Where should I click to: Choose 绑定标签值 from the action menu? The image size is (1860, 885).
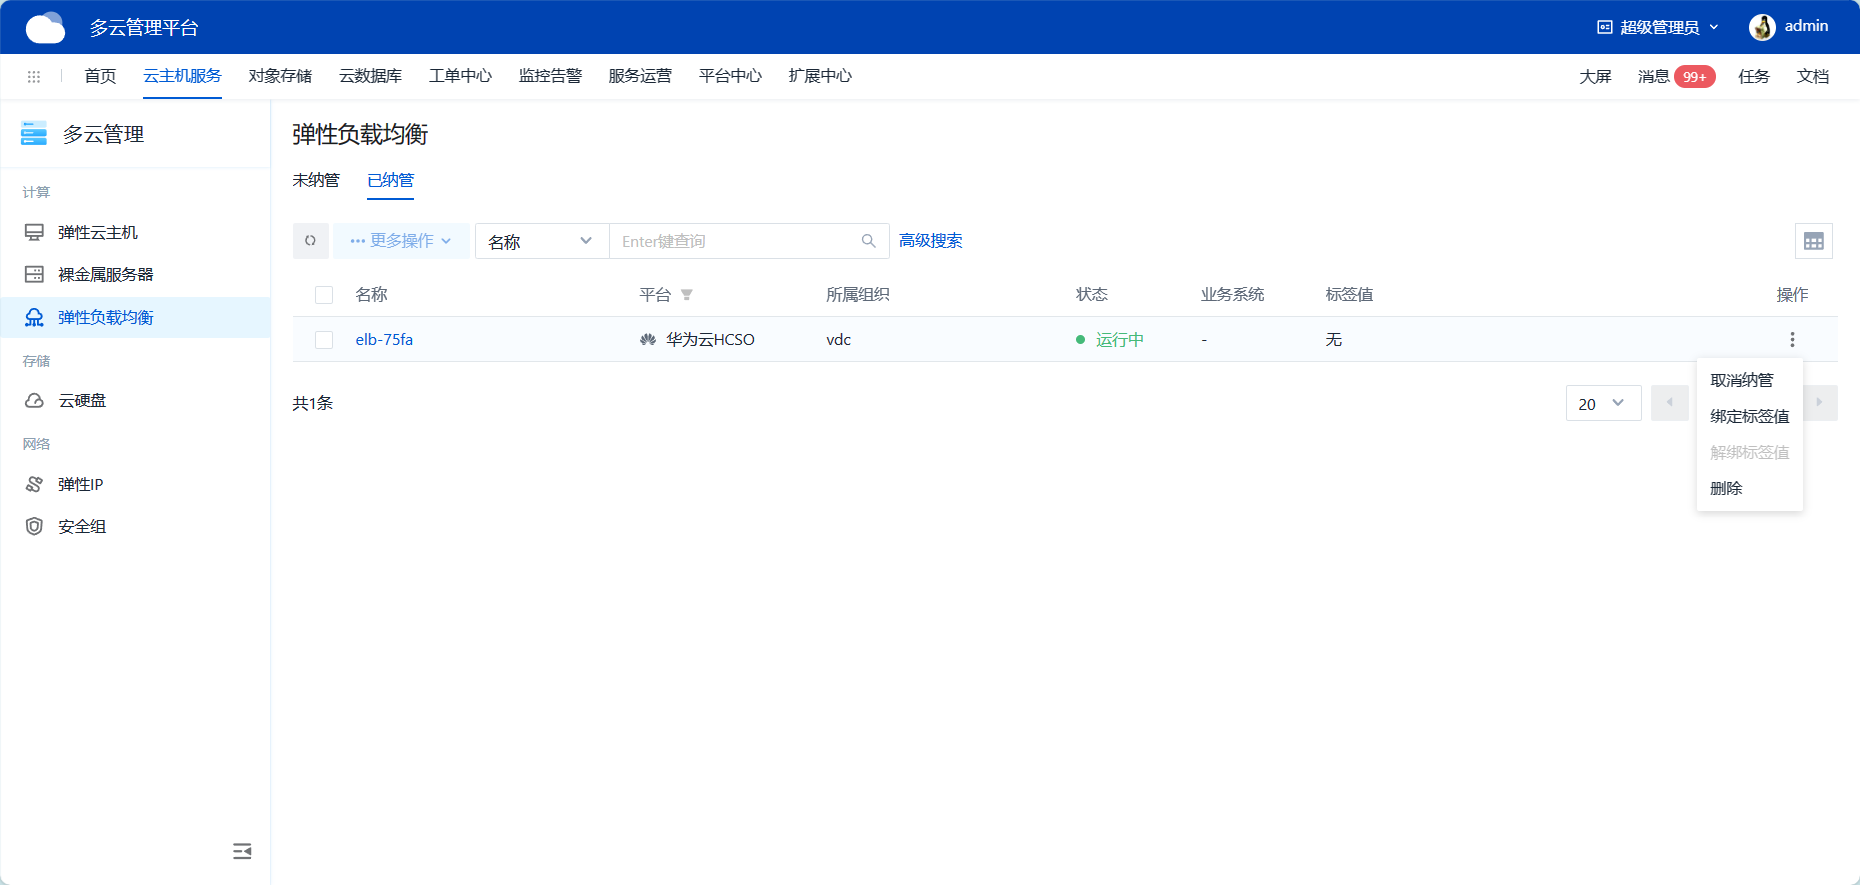[x=1750, y=416]
